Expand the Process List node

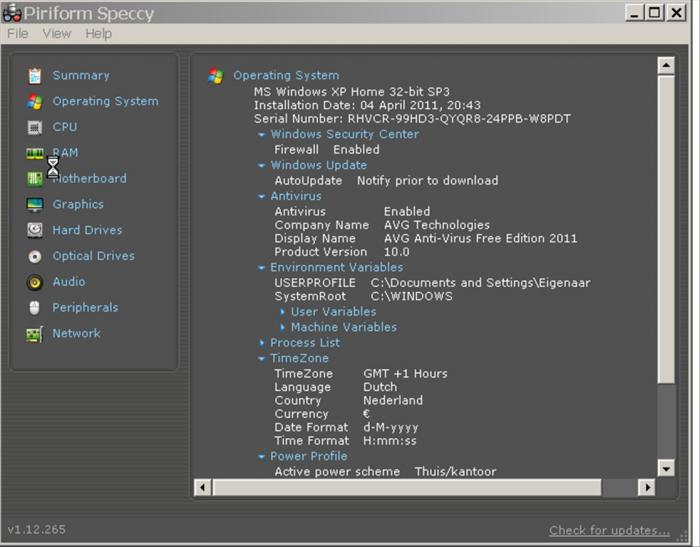point(262,343)
